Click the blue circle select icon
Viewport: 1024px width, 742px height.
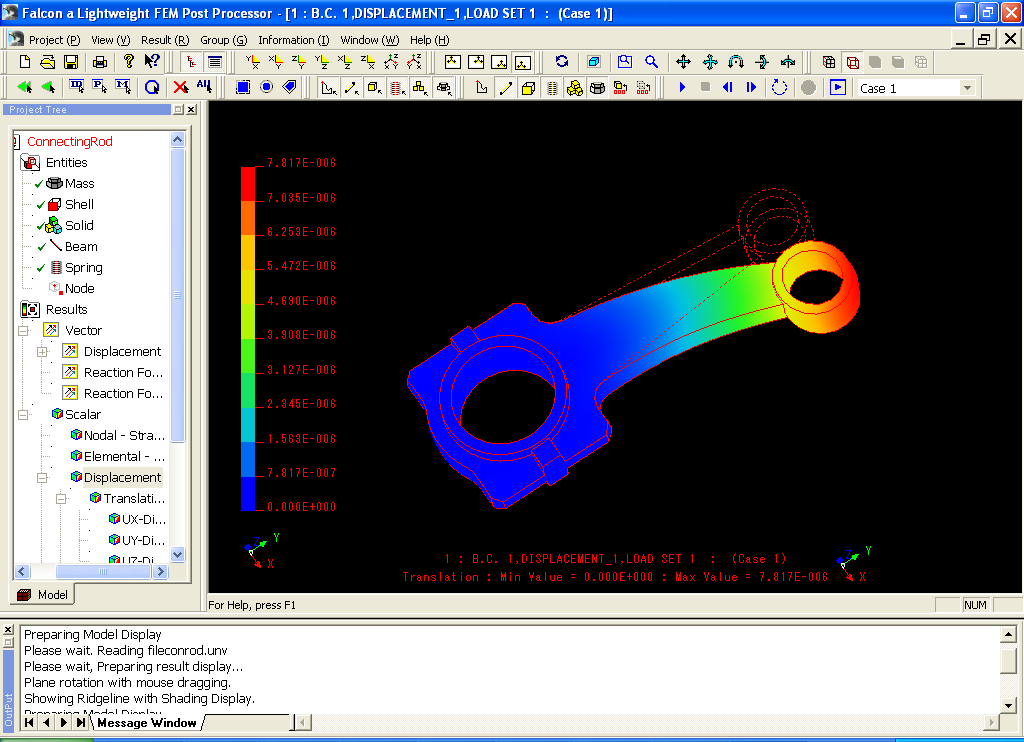tap(266, 87)
